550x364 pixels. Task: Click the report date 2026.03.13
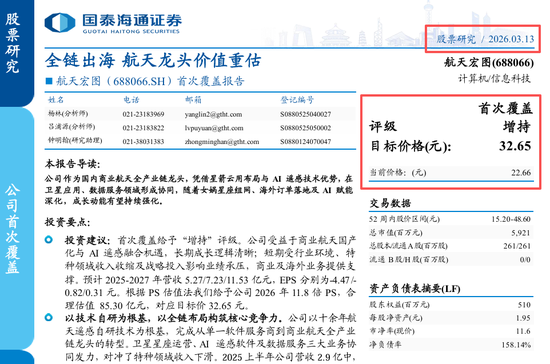click(x=511, y=39)
